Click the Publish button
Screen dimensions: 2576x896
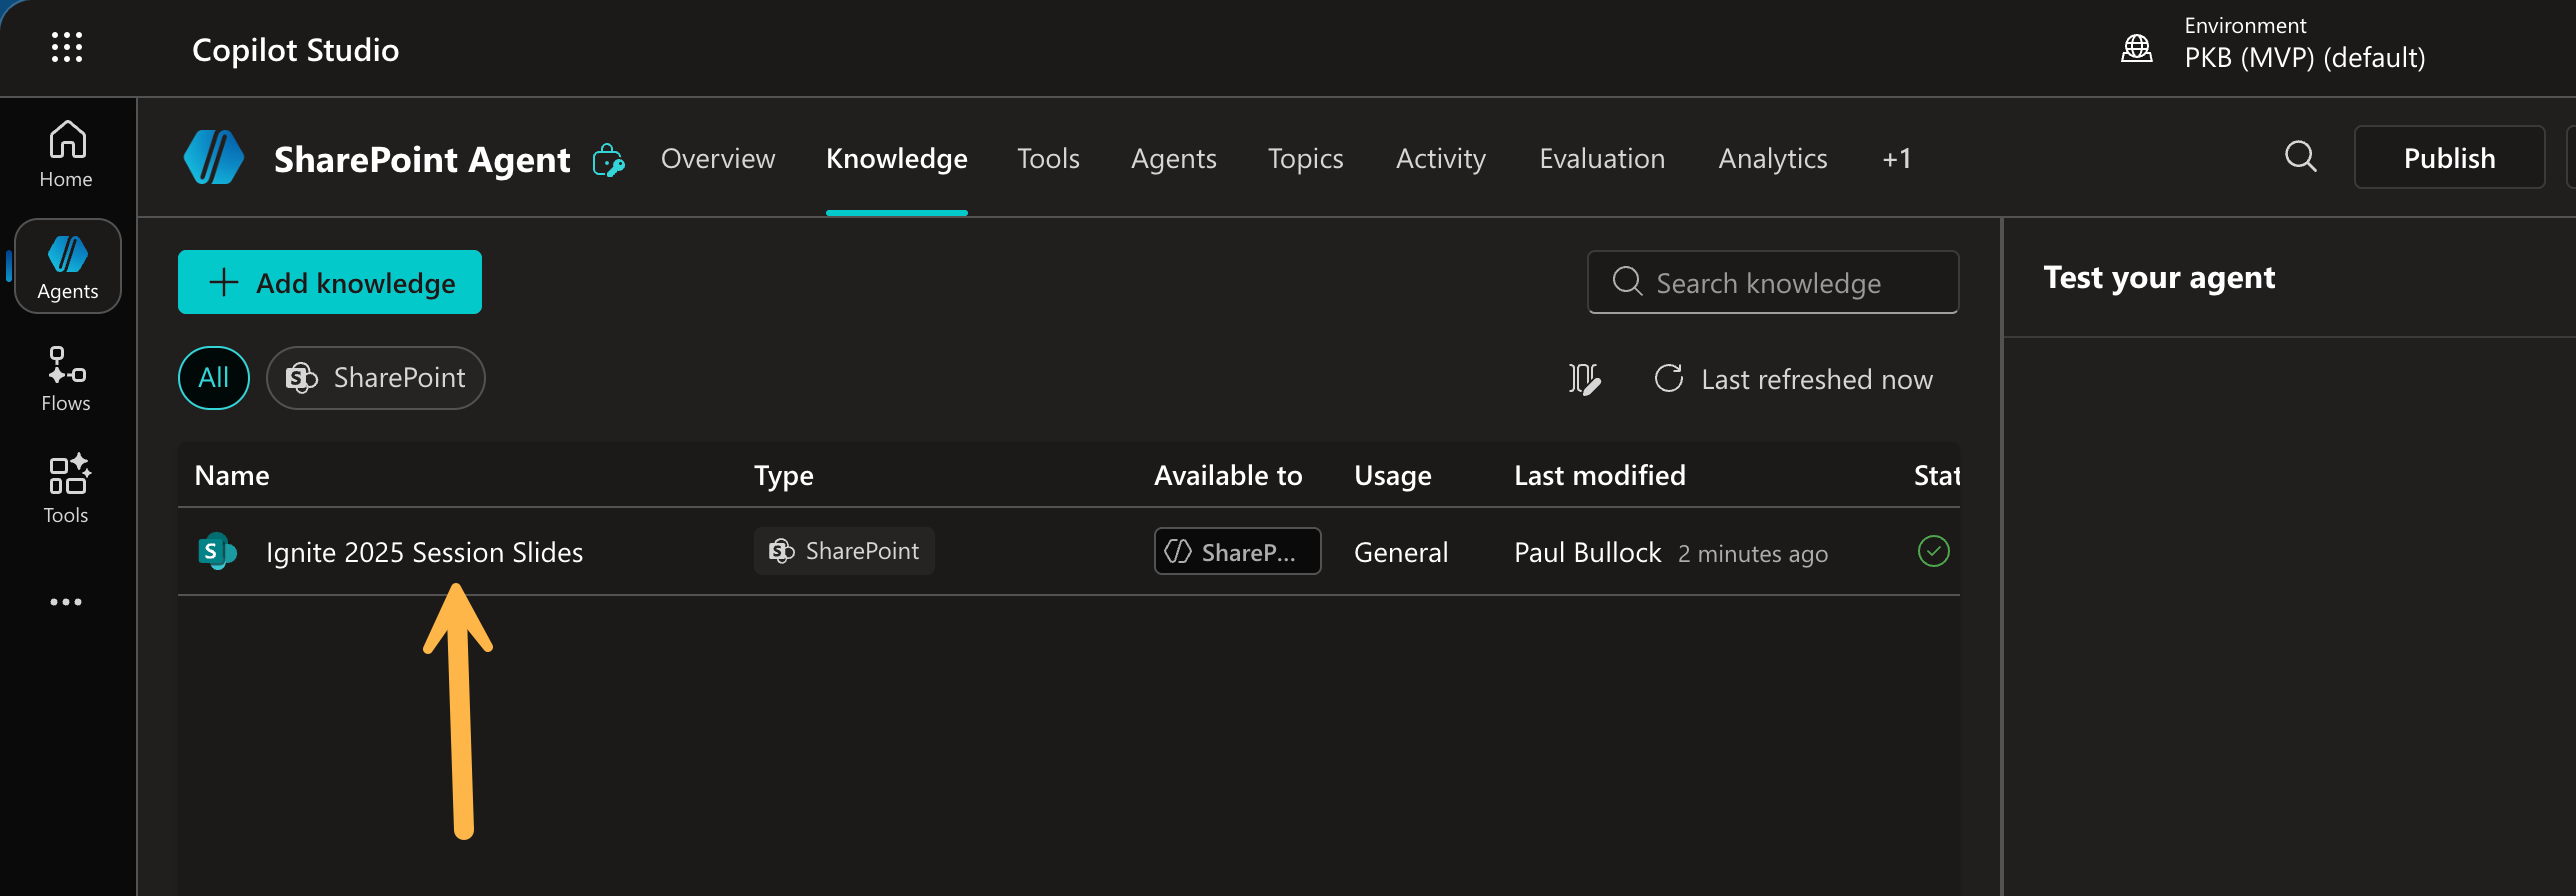(x=2449, y=157)
